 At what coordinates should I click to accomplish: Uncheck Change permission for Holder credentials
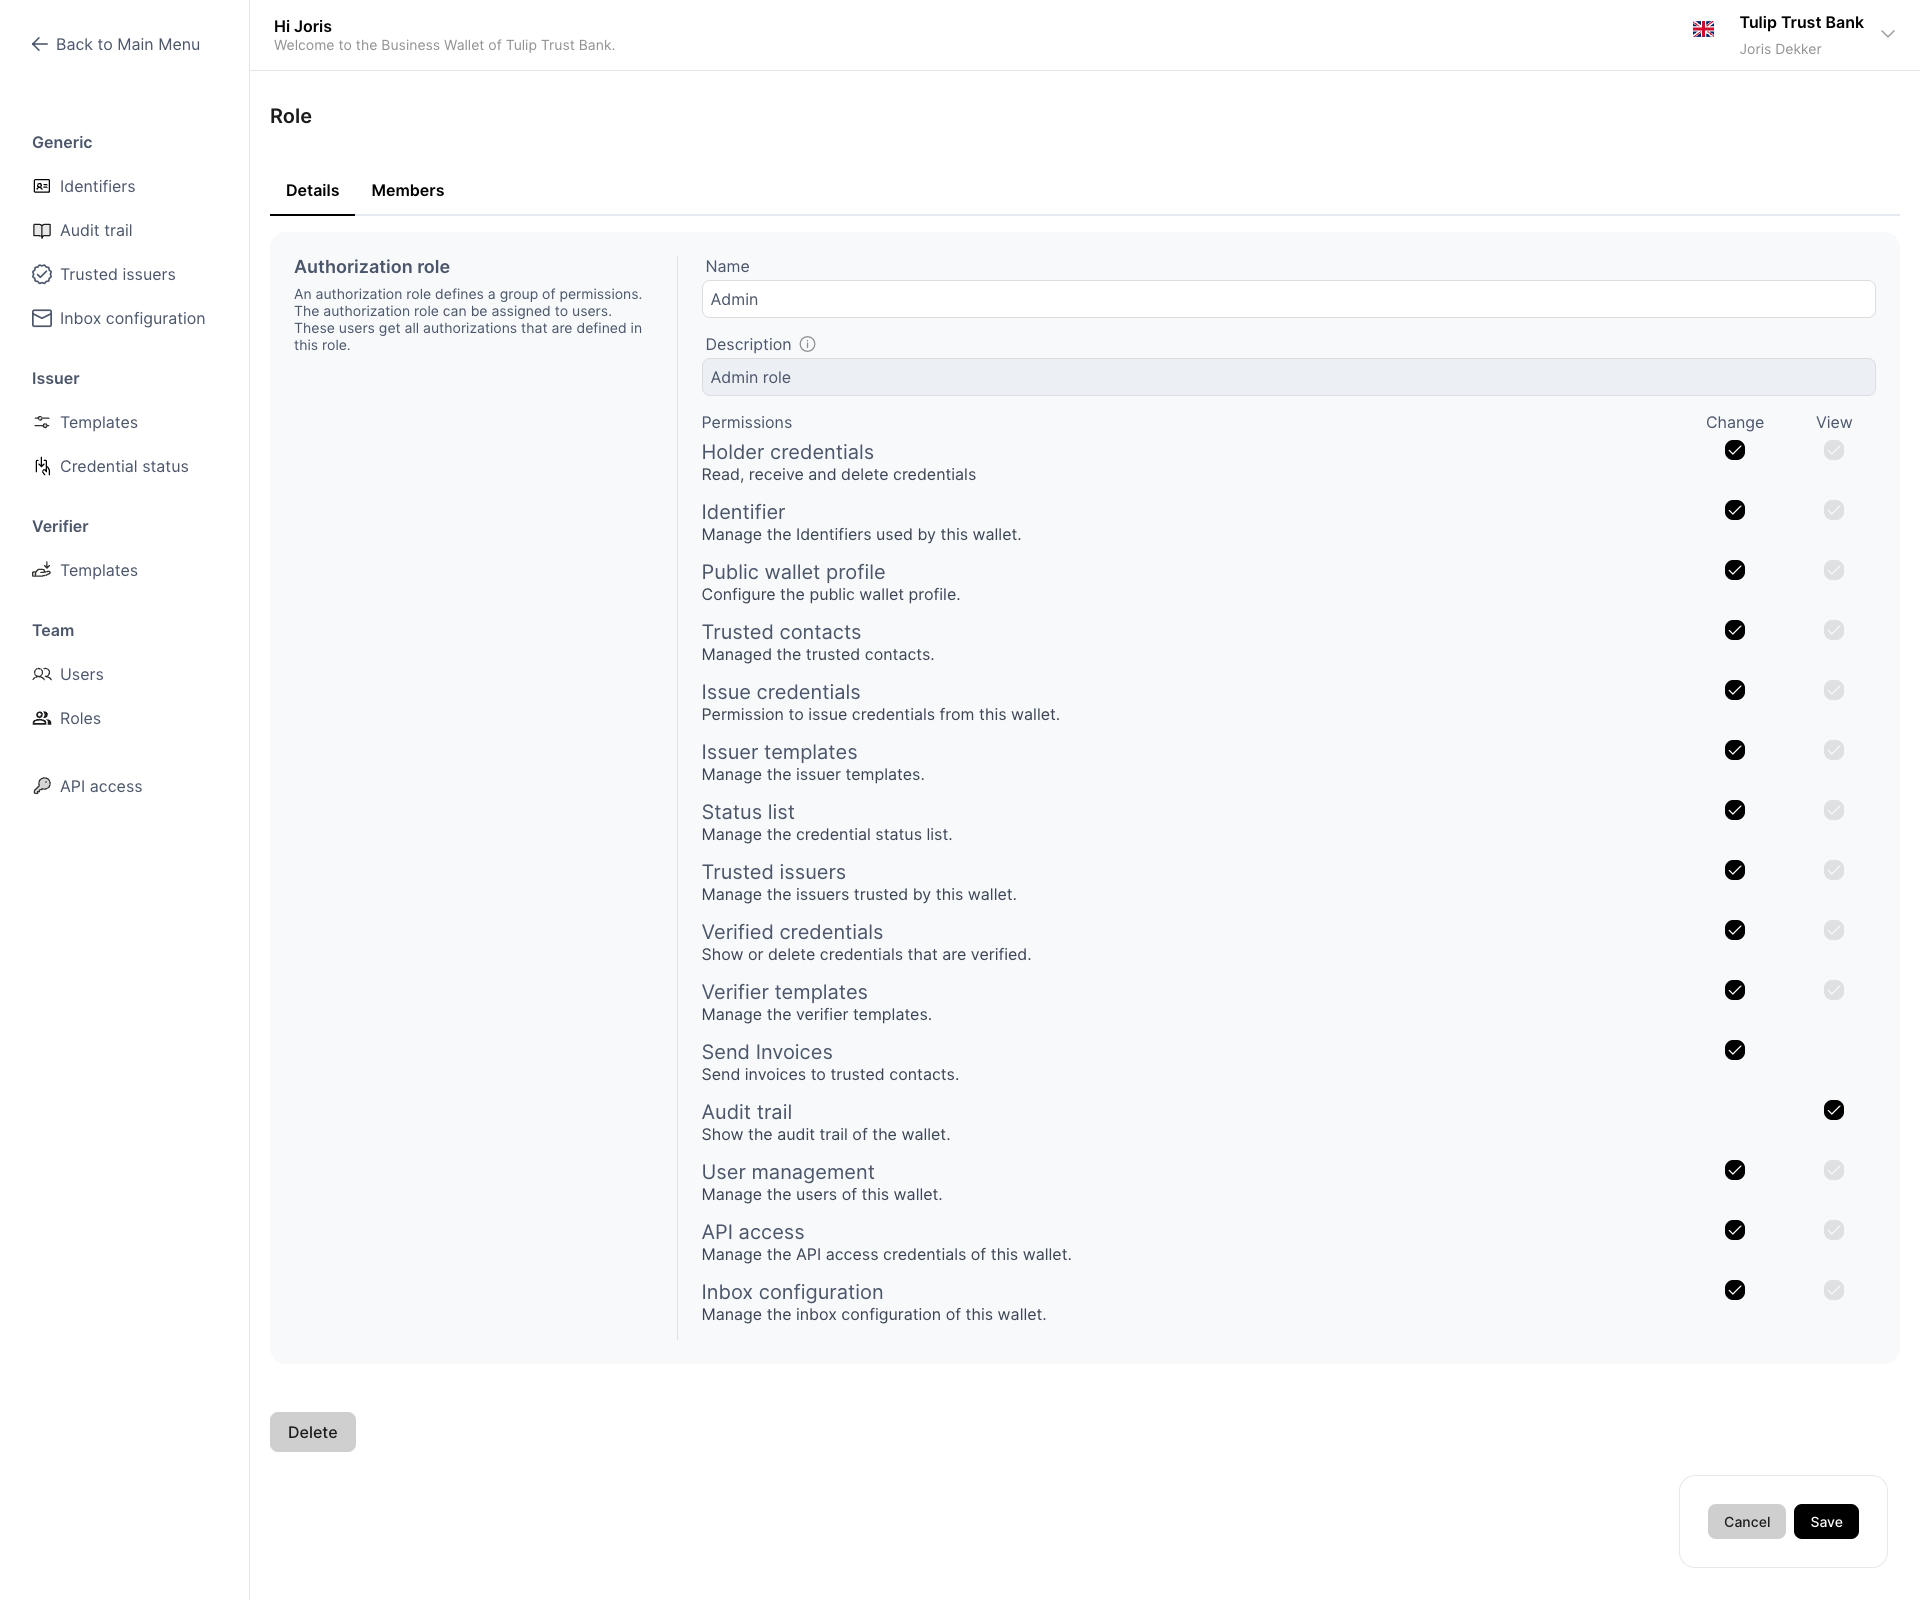1735,450
